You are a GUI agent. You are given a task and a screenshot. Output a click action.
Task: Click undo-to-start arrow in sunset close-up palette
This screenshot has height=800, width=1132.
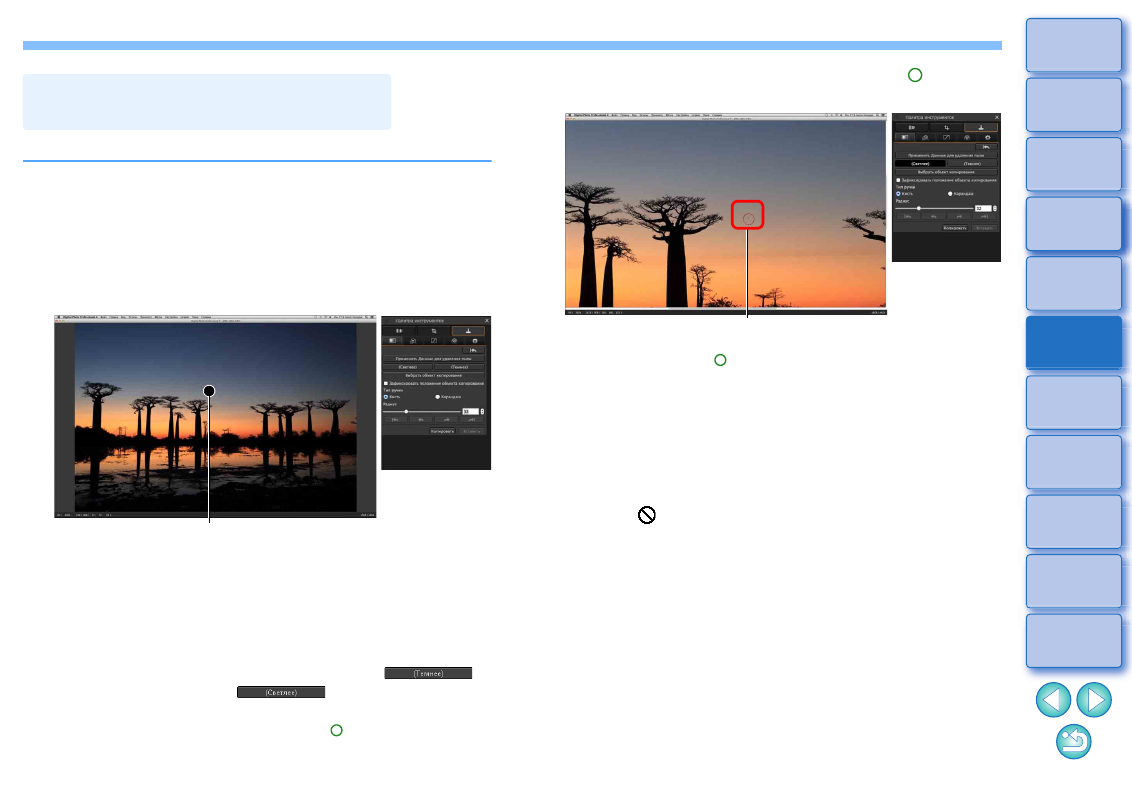907,217
